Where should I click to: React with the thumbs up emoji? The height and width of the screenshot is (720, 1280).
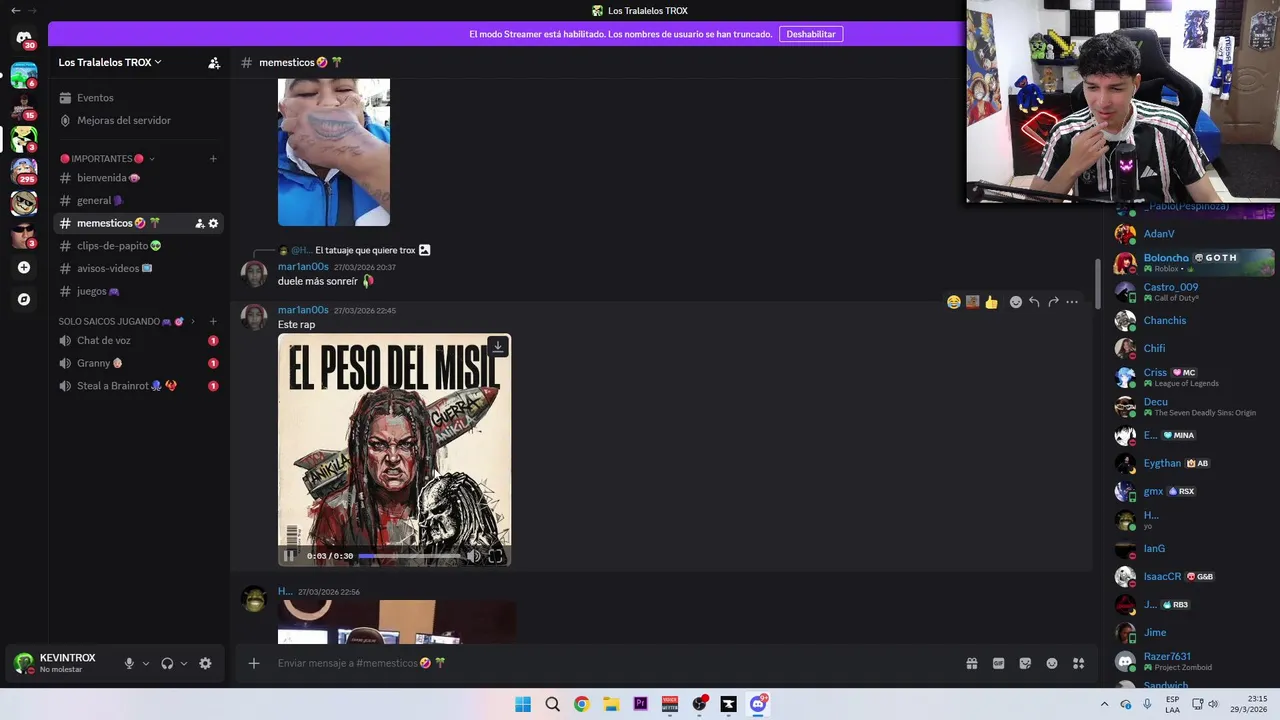[x=991, y=302]
